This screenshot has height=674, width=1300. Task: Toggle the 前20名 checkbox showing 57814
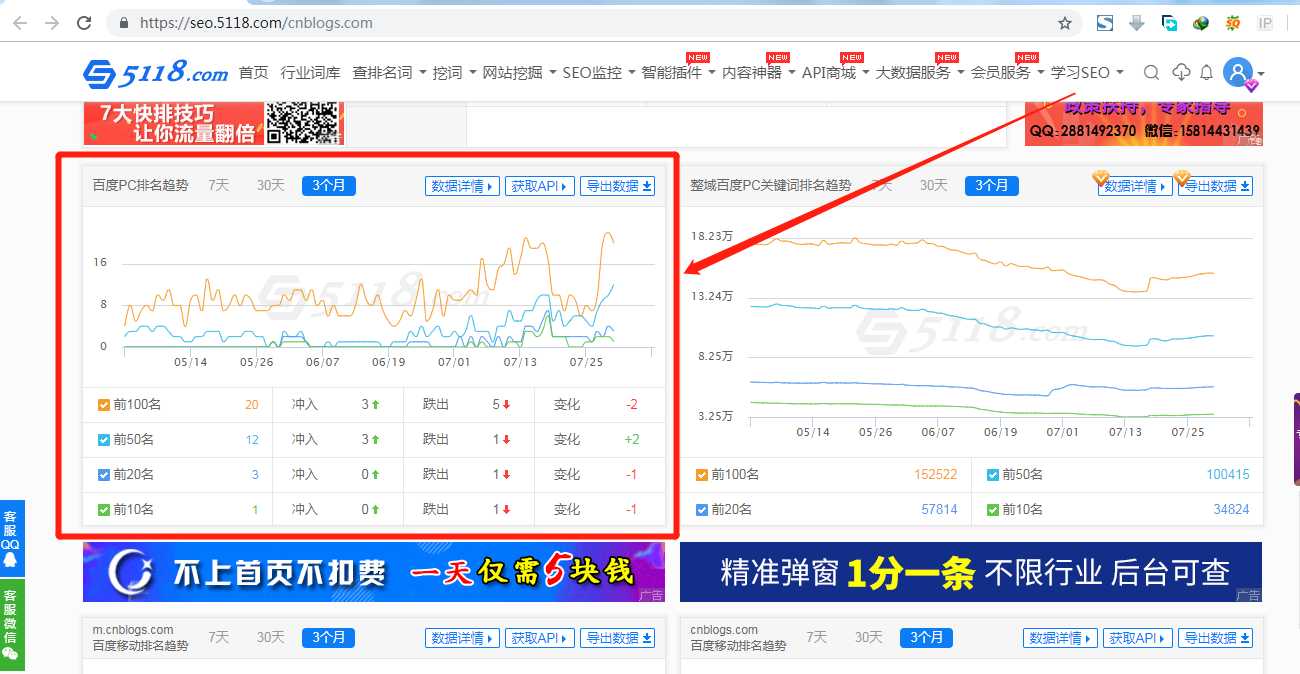click(701, 510)
